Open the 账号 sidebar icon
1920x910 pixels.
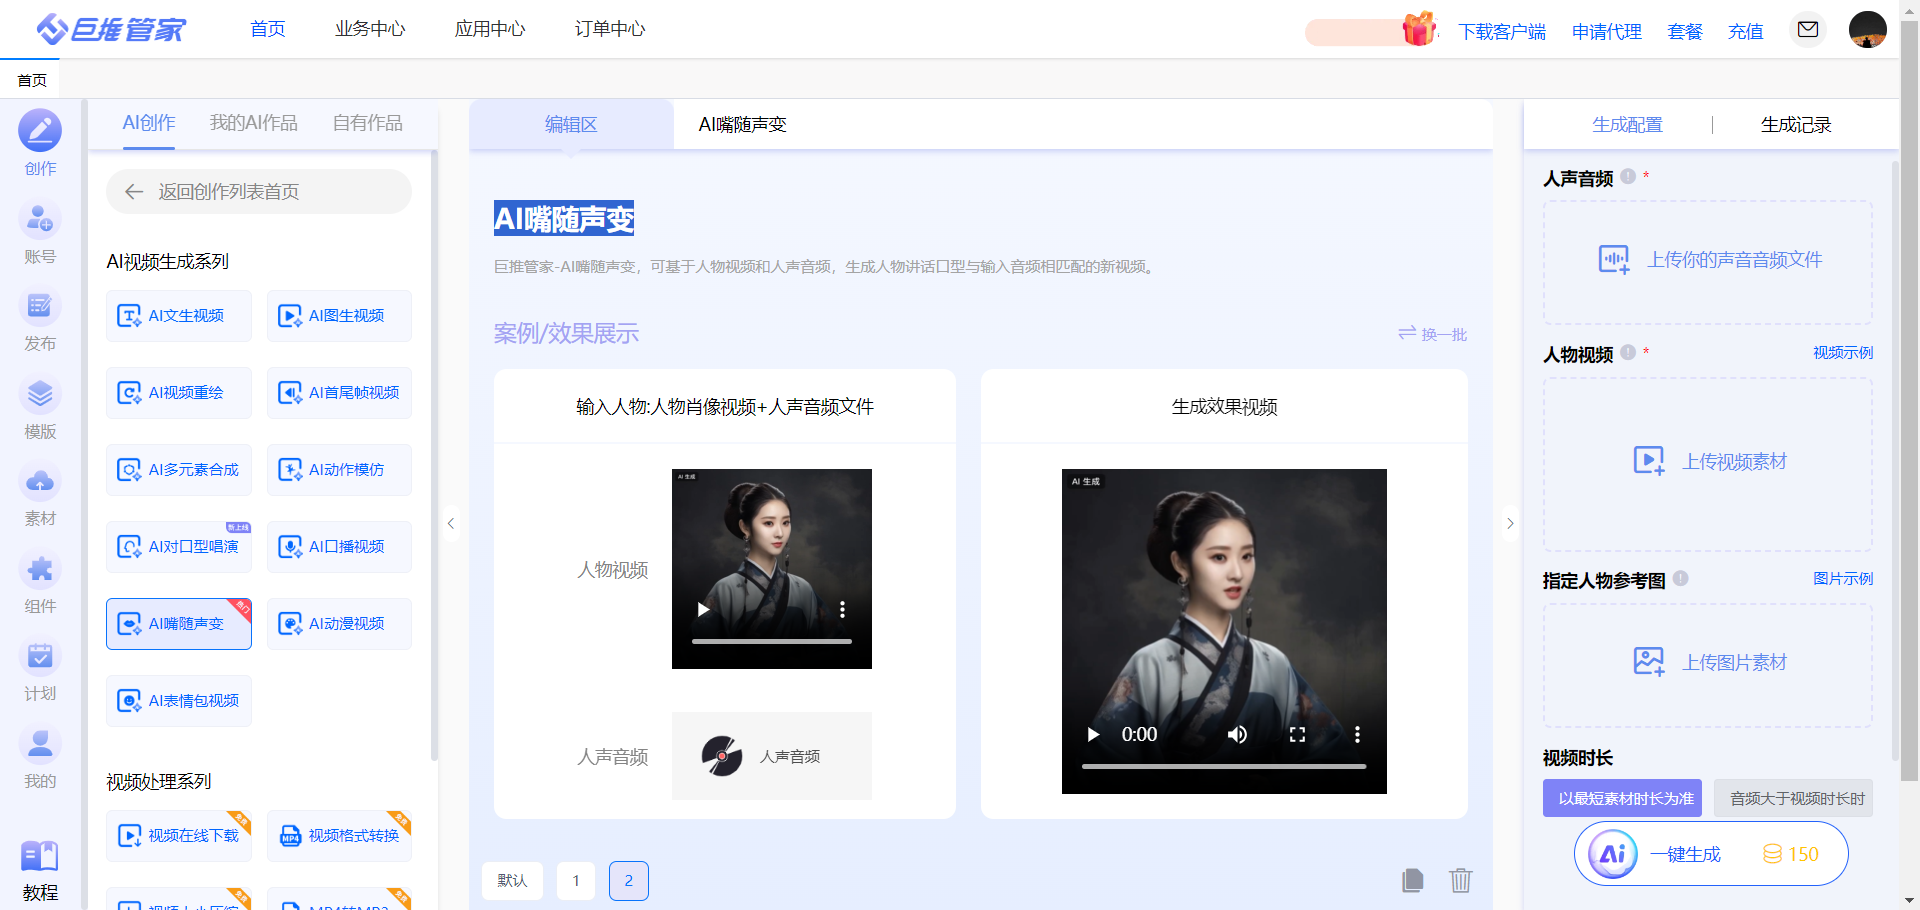coord(40,219)
